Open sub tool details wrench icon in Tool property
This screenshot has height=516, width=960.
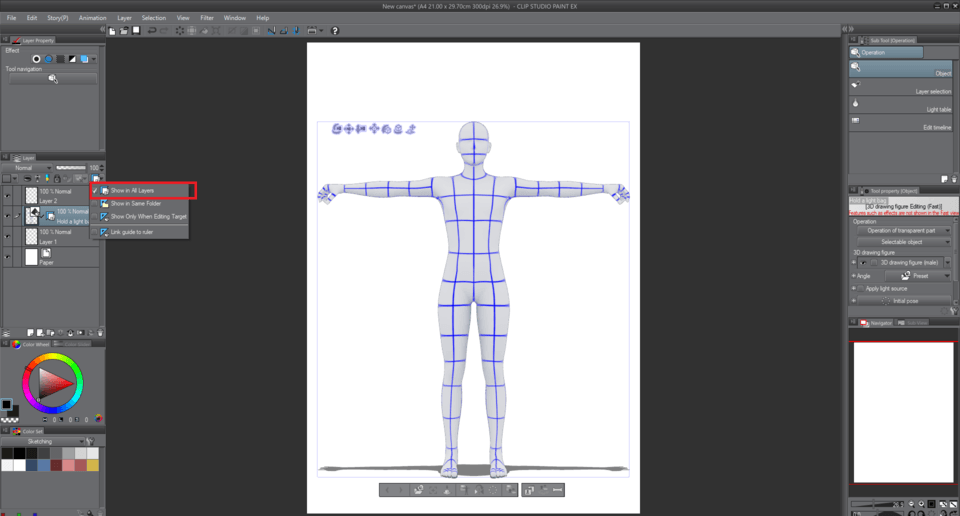click(954, 312)
